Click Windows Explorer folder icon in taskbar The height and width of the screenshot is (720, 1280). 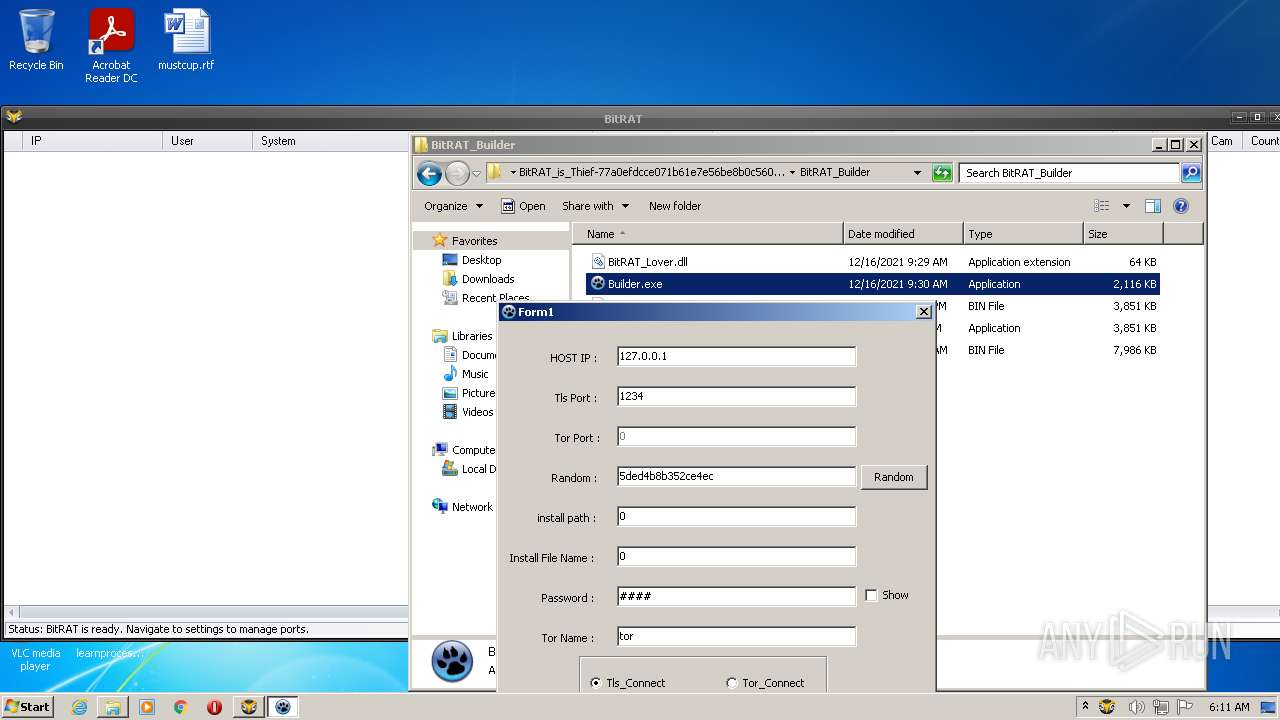pos(113,707)
